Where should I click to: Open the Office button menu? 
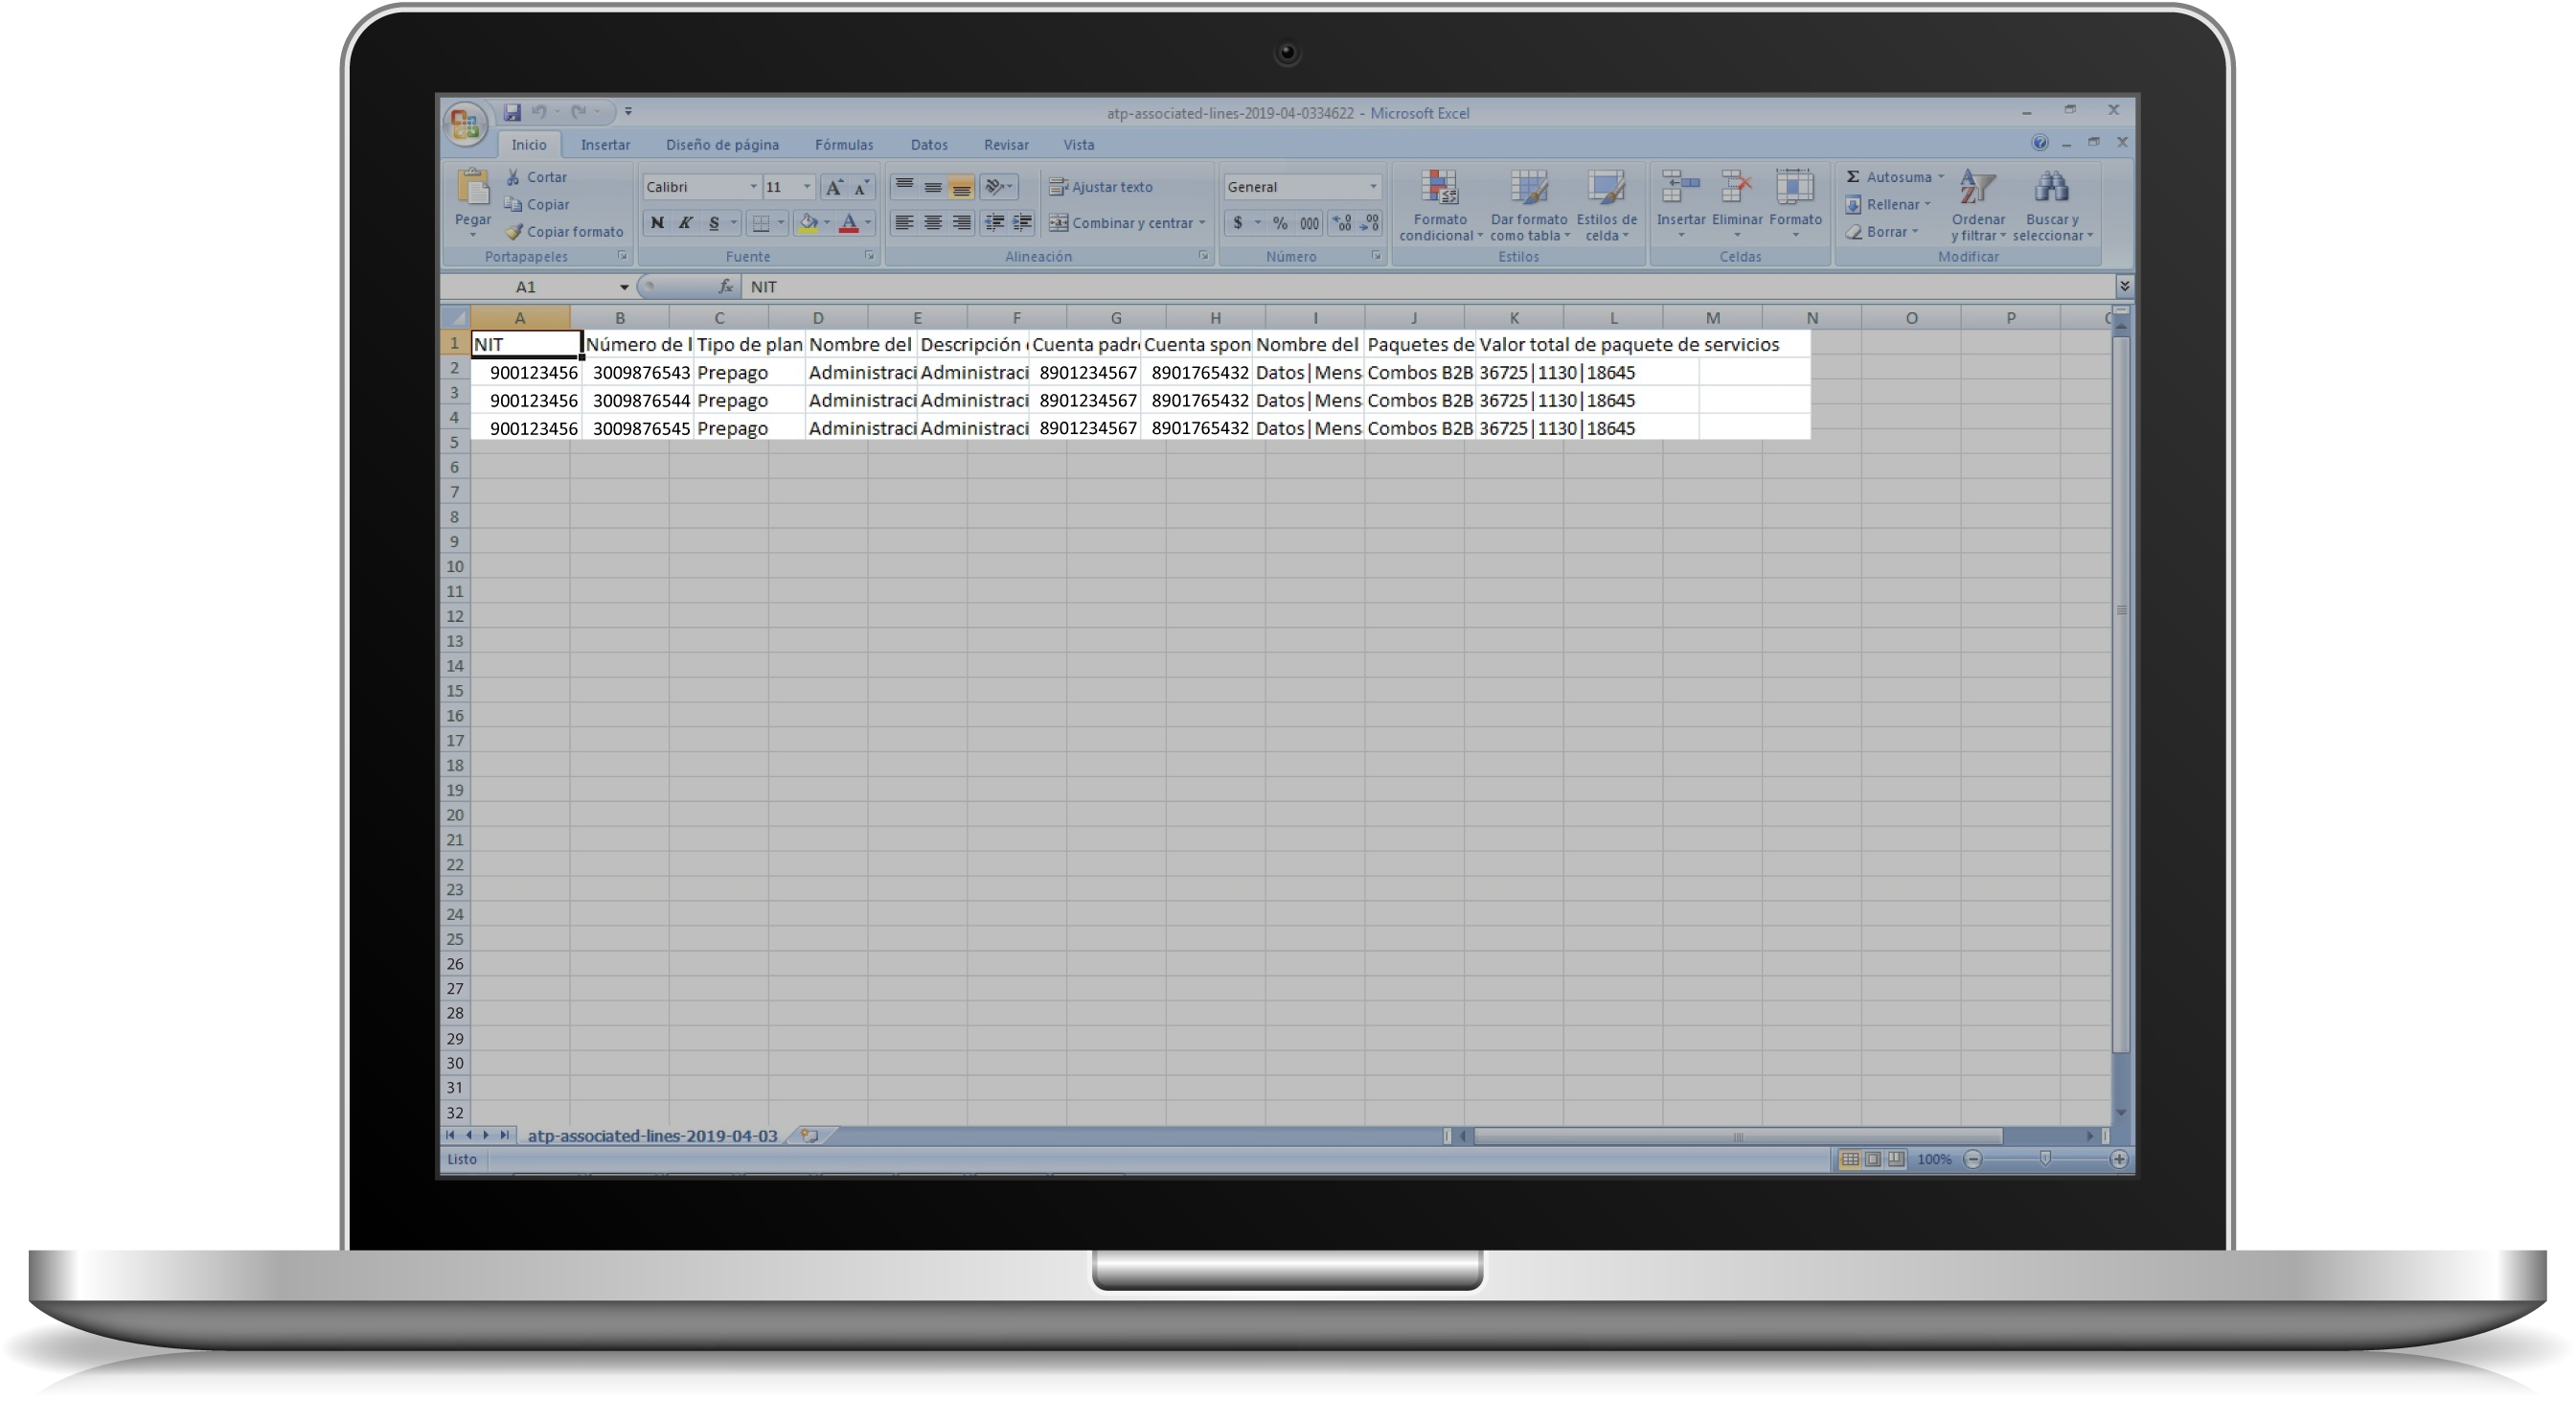pos(465,124)
